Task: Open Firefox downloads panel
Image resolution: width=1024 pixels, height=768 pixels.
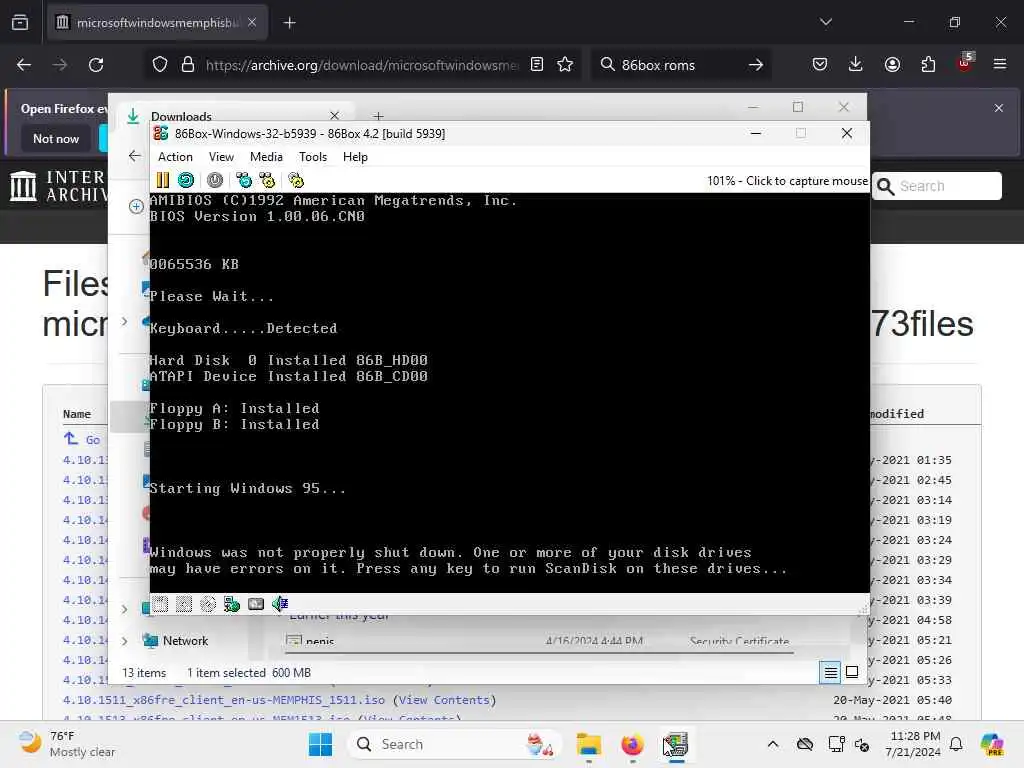Action: click(x=856, y=65)
